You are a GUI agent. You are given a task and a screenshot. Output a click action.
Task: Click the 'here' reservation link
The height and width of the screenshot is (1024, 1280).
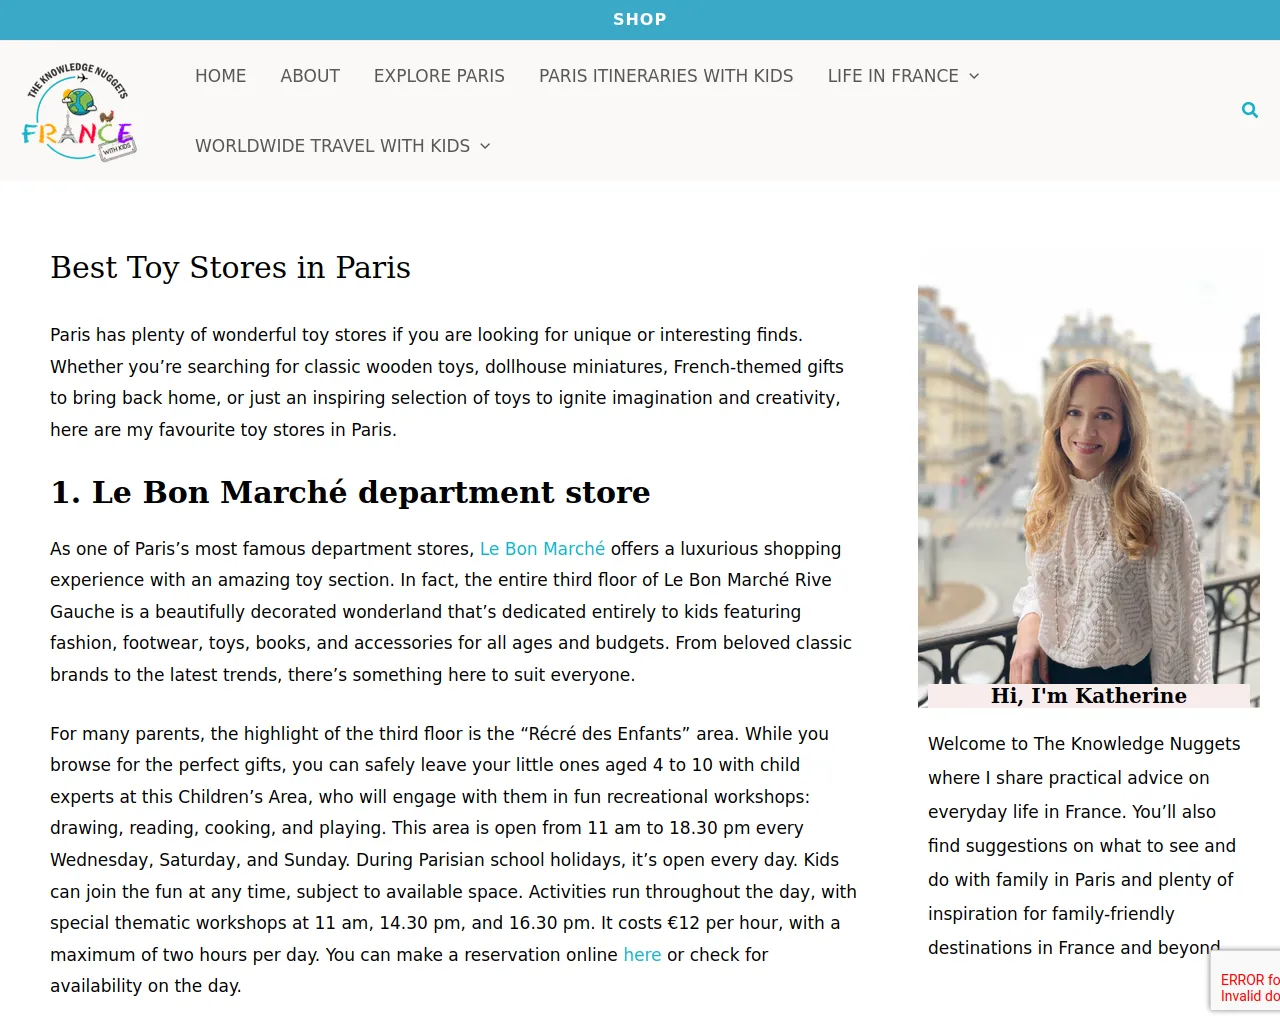pos(642,955)
